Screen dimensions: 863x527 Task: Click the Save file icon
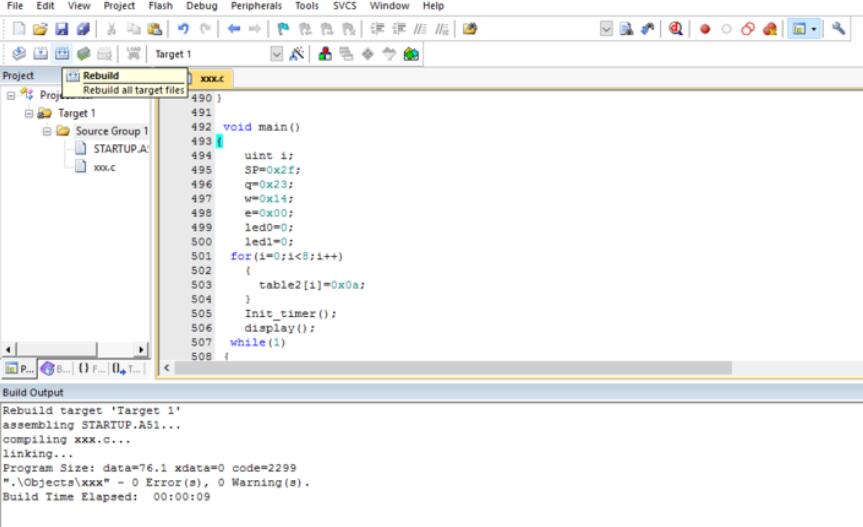[x=62, y=29]
